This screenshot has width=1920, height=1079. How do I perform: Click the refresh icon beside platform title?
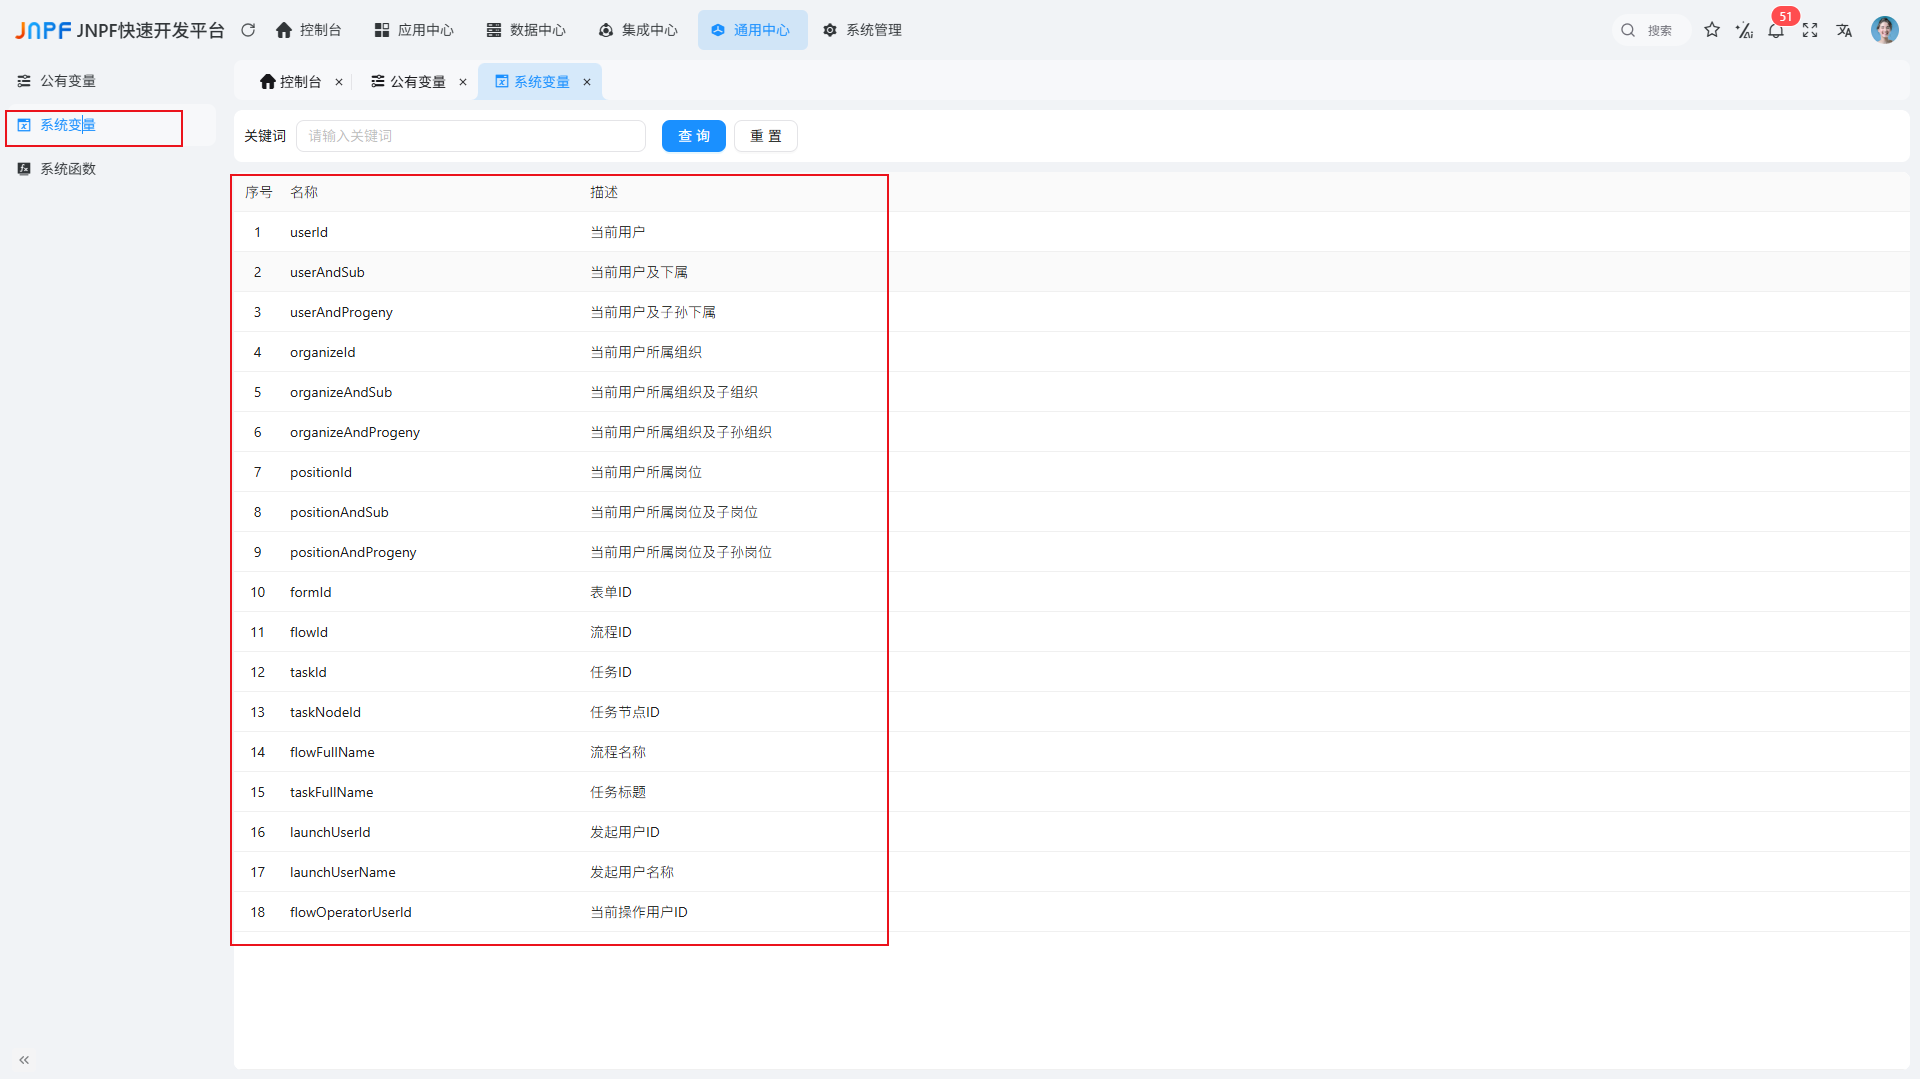click(248, 30)
